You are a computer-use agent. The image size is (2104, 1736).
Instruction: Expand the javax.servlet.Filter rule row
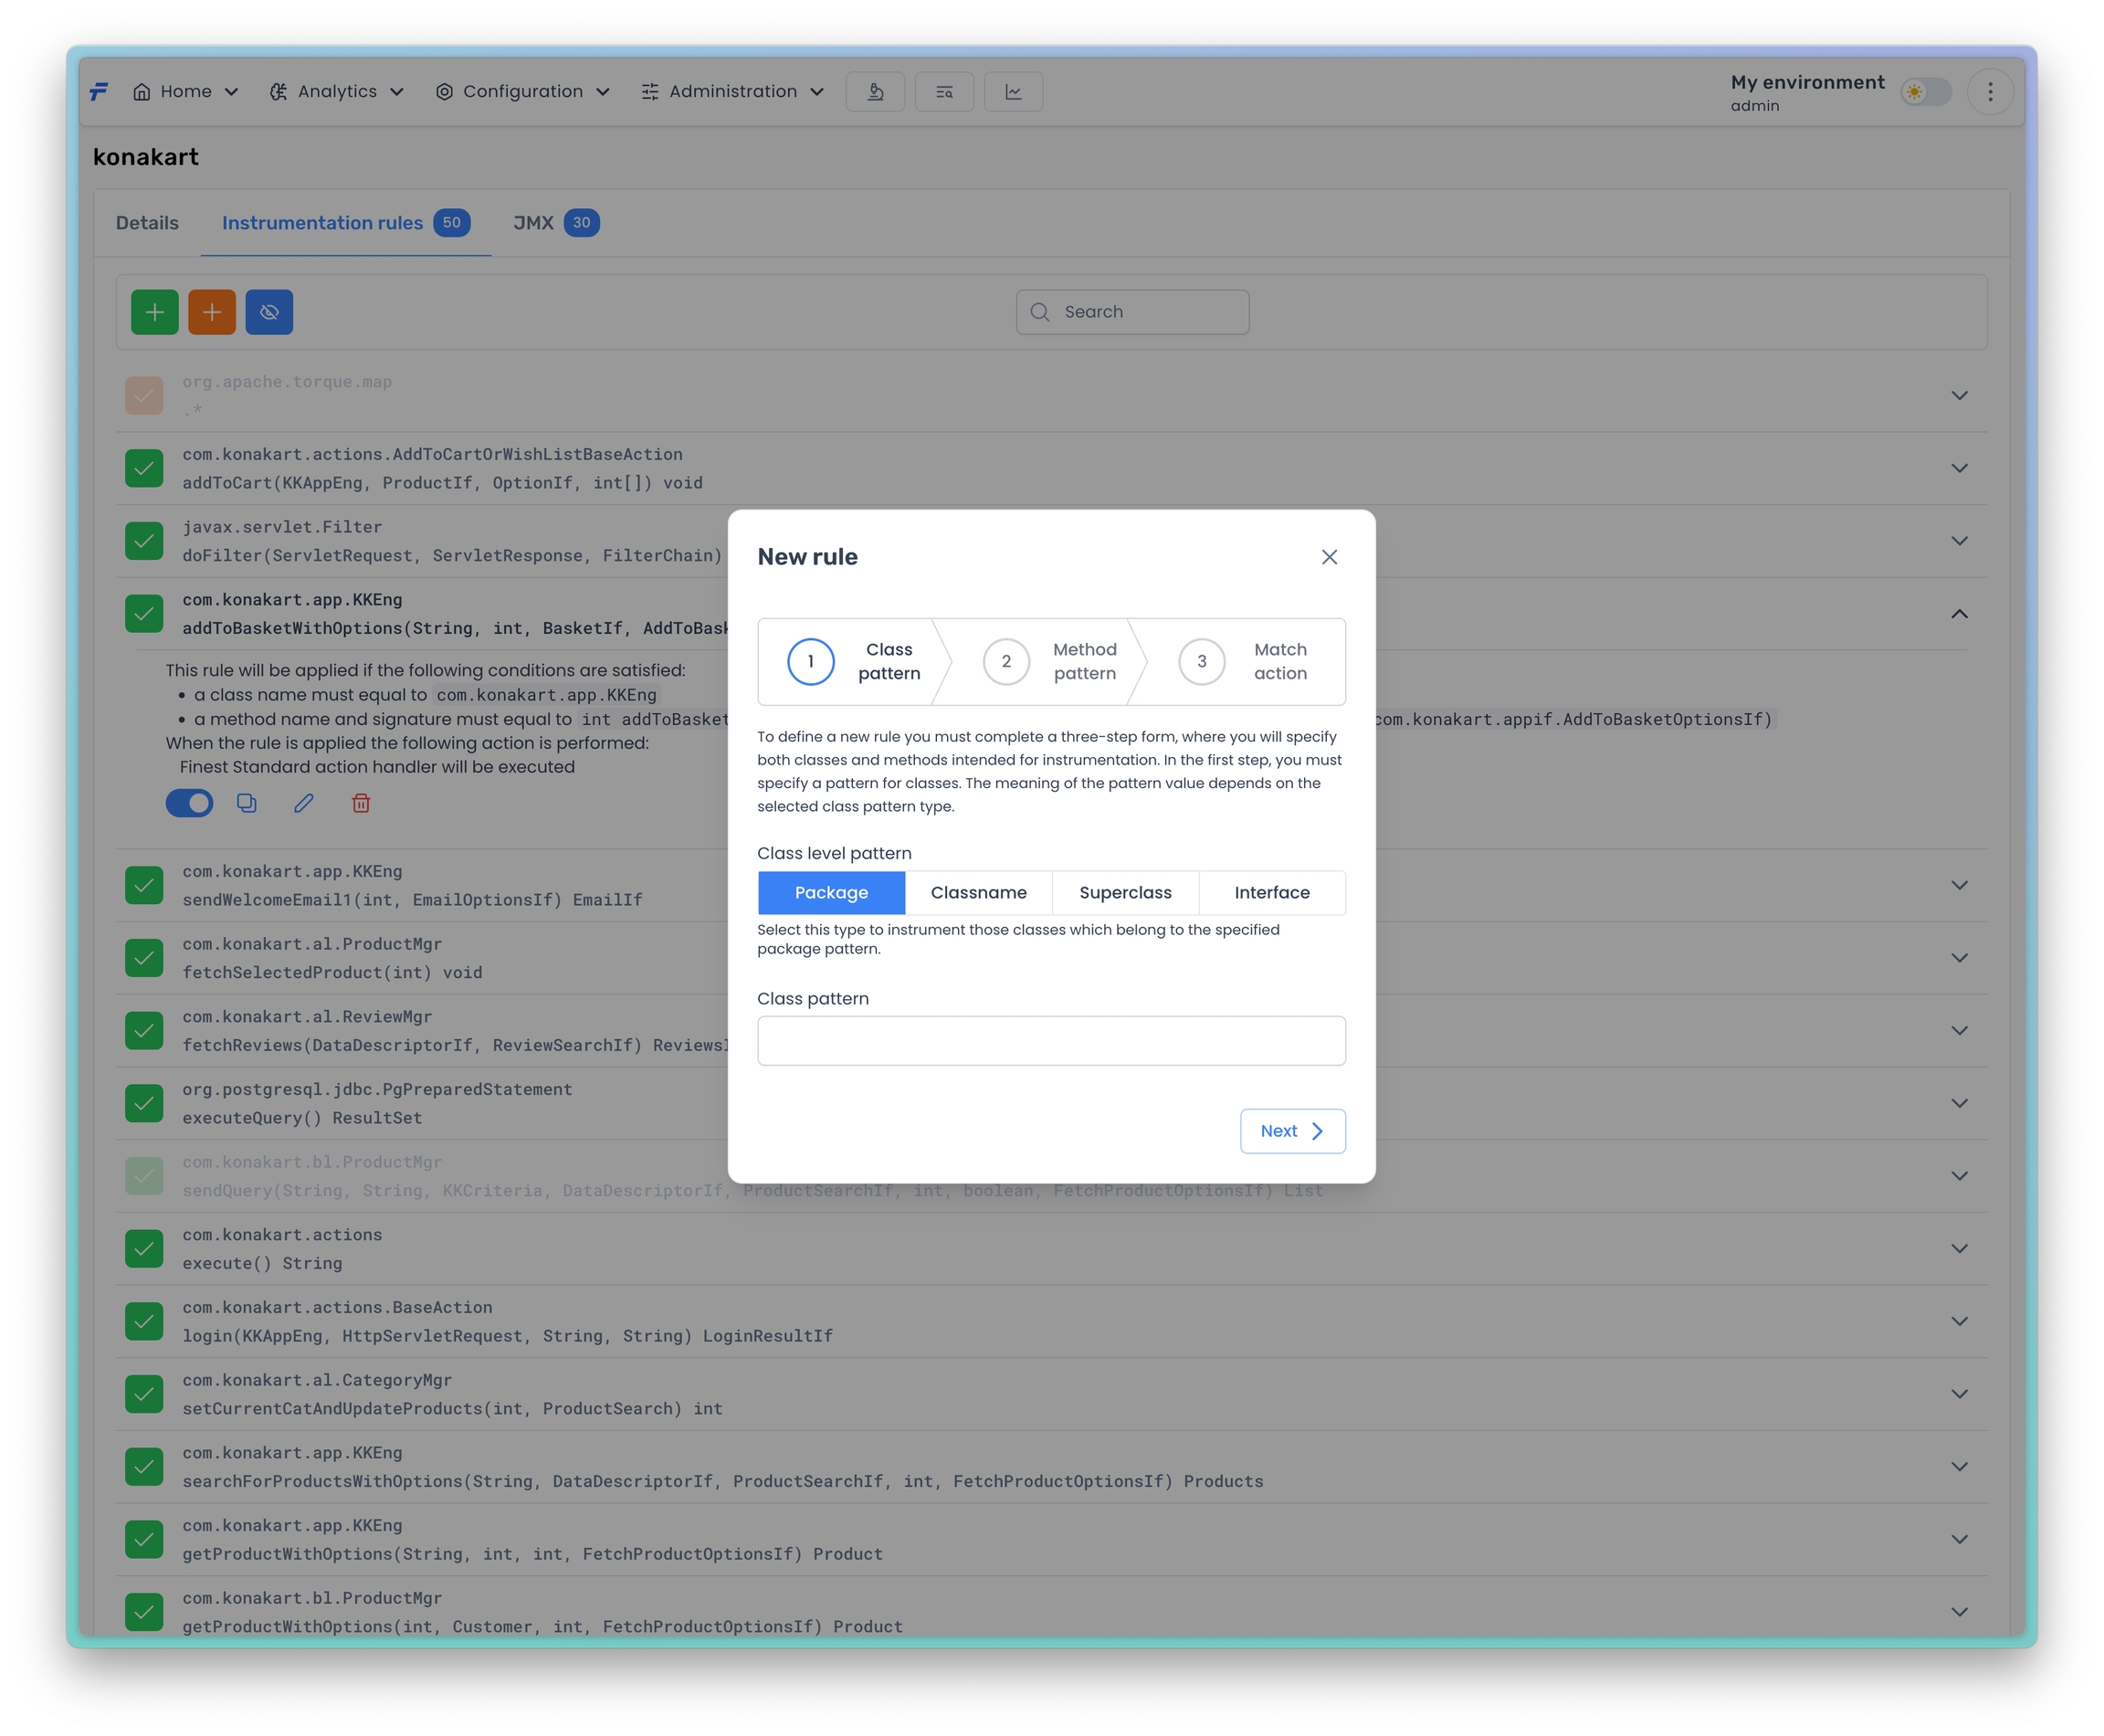point(1959,541)
